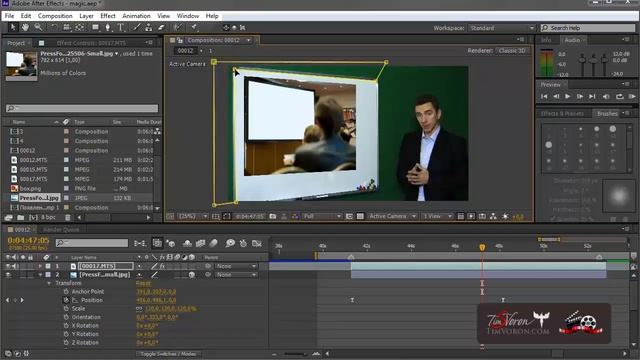Click Play in the Preview panel

567,96
